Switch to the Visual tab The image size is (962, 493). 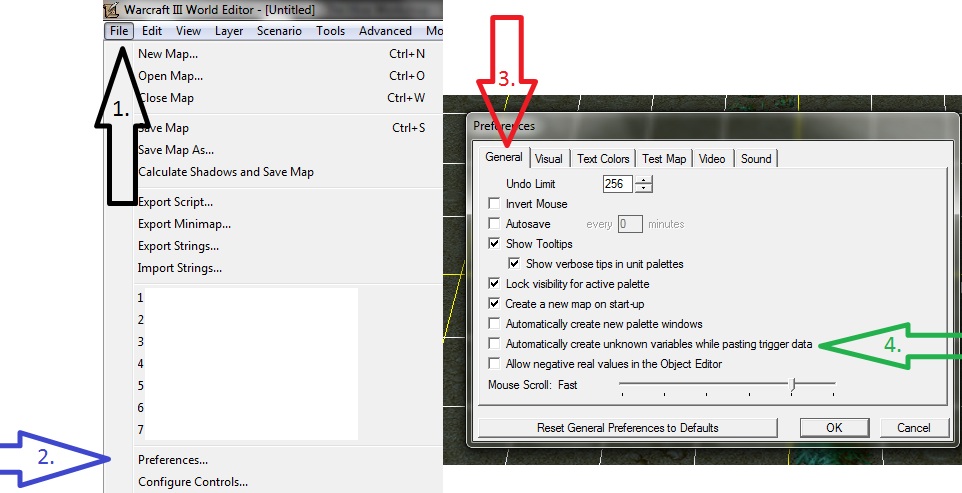tap(548, 159)
